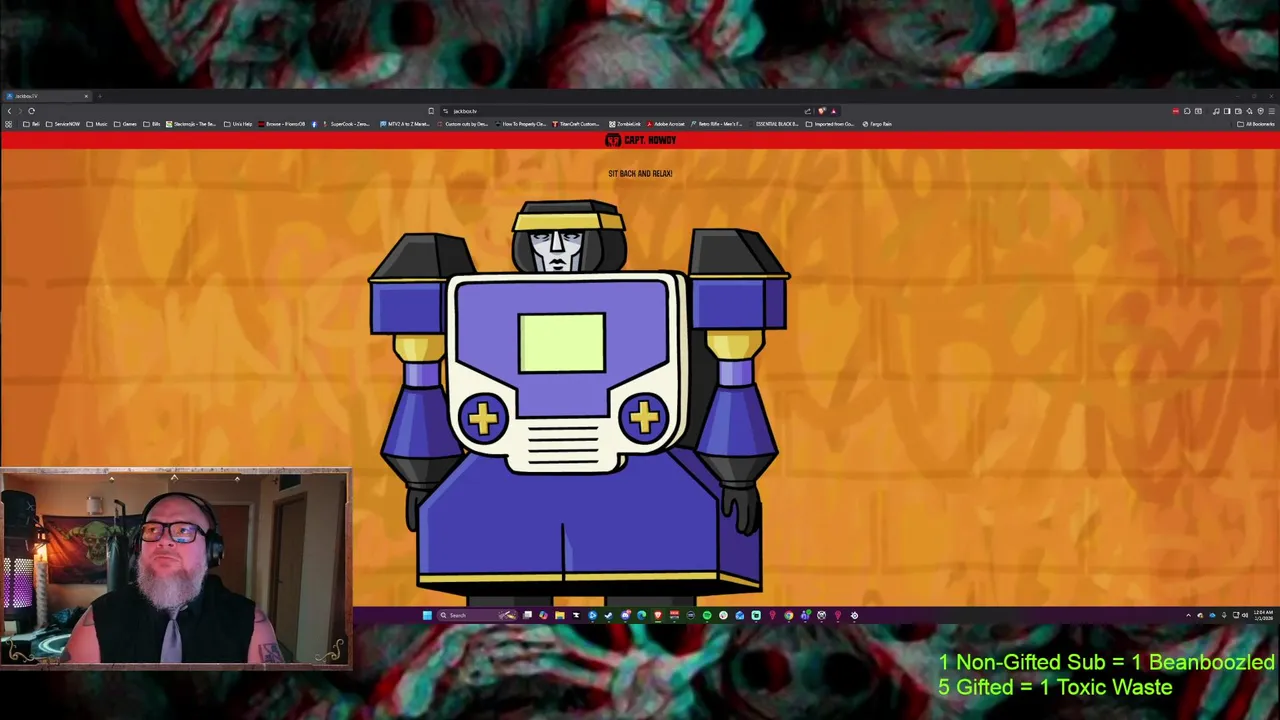Open the Imported from Chrome bookmark folder

pyautogui.click(x=828, y=124)
